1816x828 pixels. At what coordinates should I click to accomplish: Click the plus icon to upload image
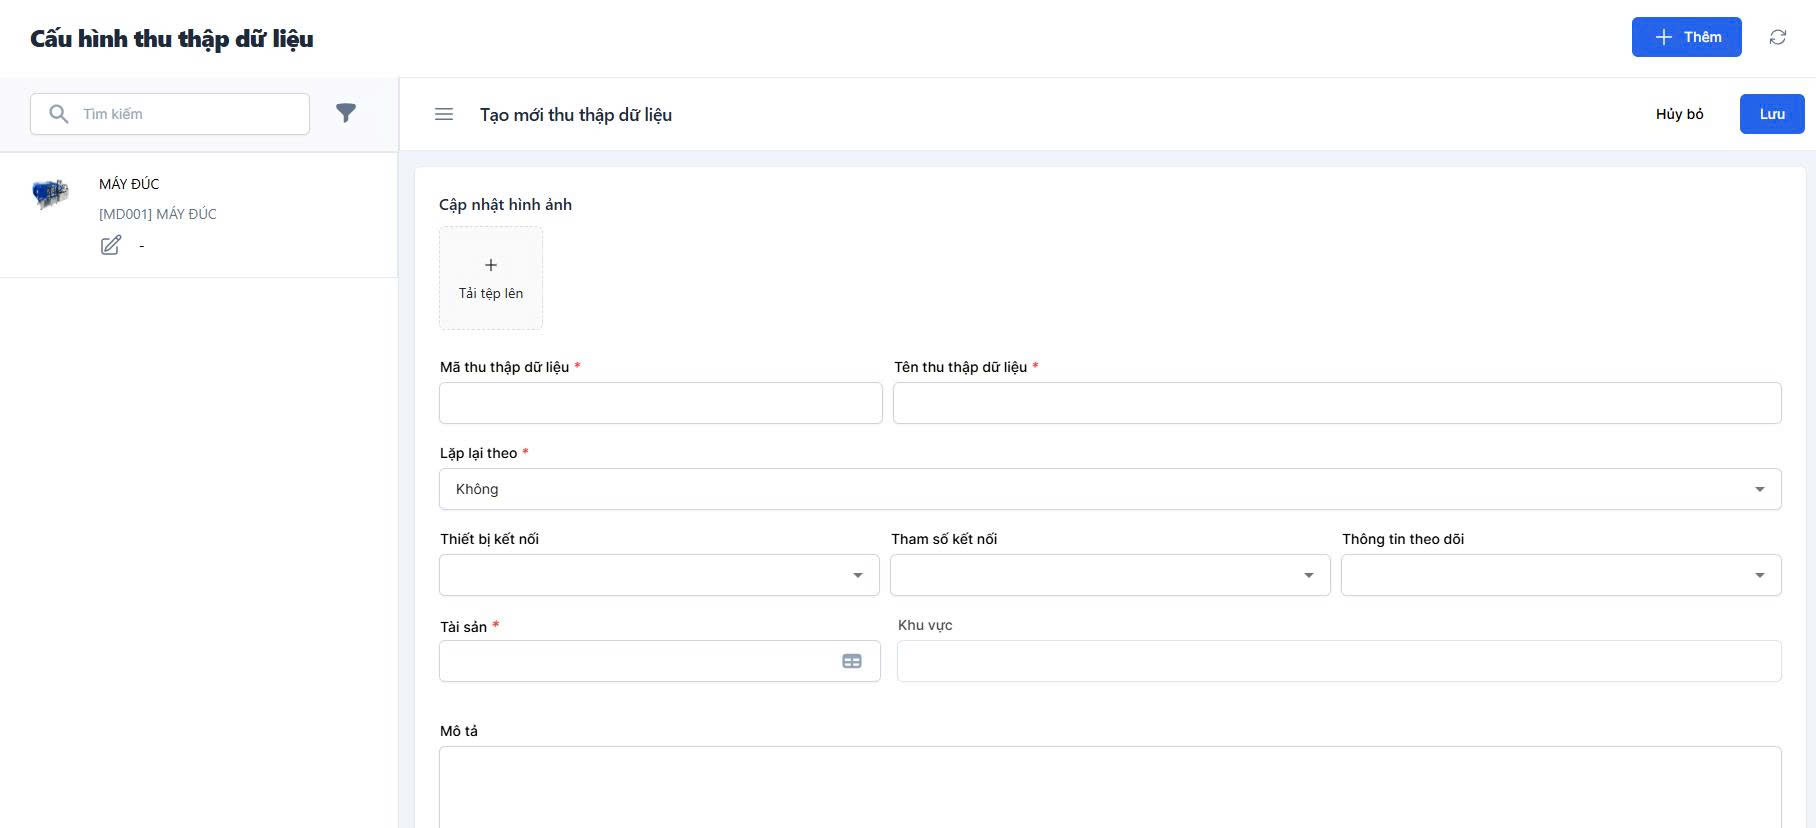[491, 266]
